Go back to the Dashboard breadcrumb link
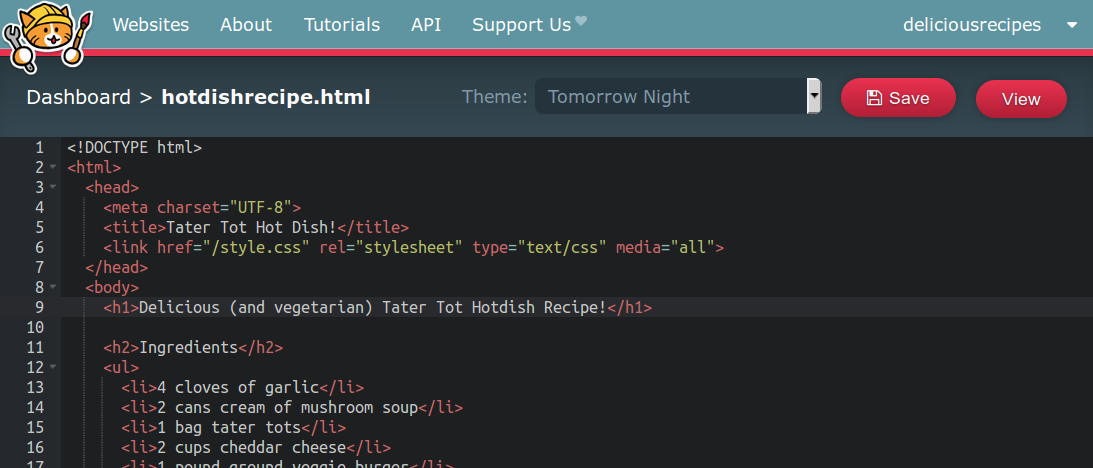Image resolution: width=1093 pixels, height=468 pixels. point(78,97)
